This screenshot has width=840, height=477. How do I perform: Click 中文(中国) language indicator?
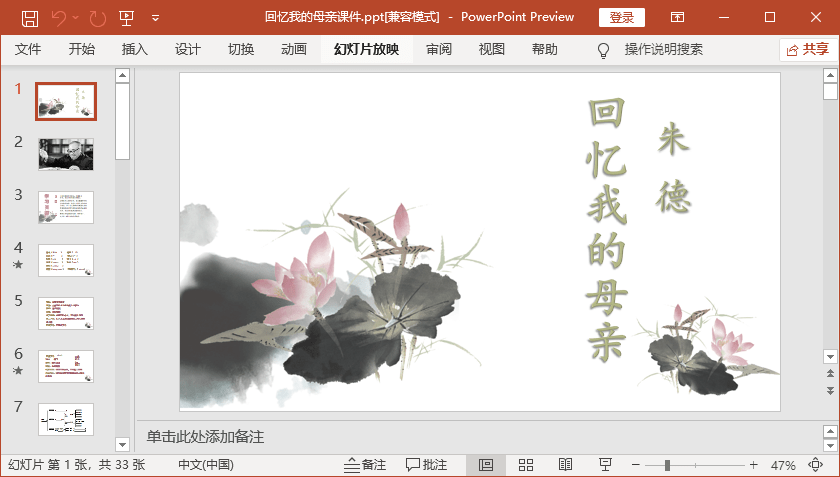pos(206,465)
